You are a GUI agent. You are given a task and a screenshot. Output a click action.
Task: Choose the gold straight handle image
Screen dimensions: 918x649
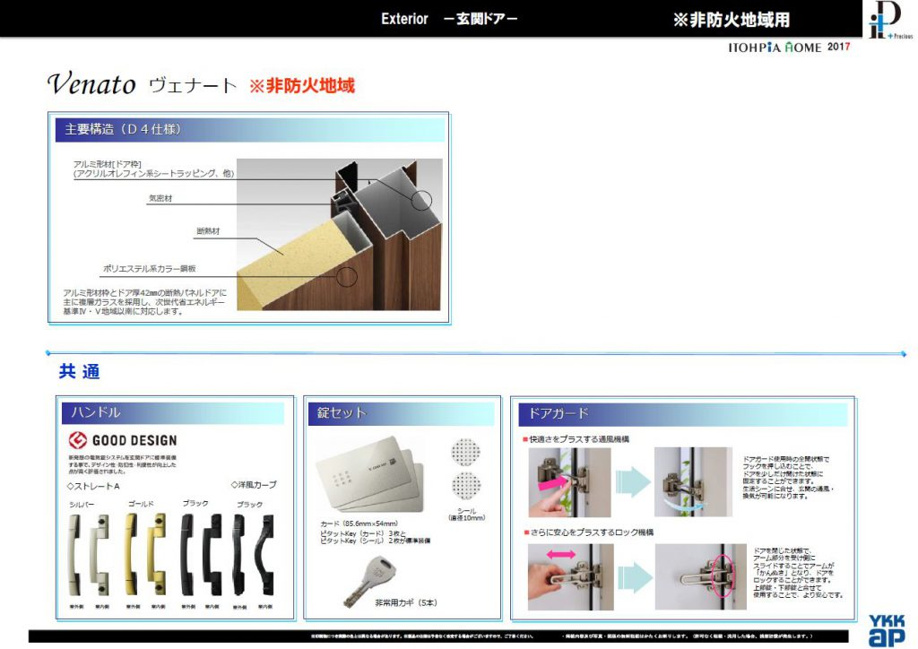pos(146,554)
